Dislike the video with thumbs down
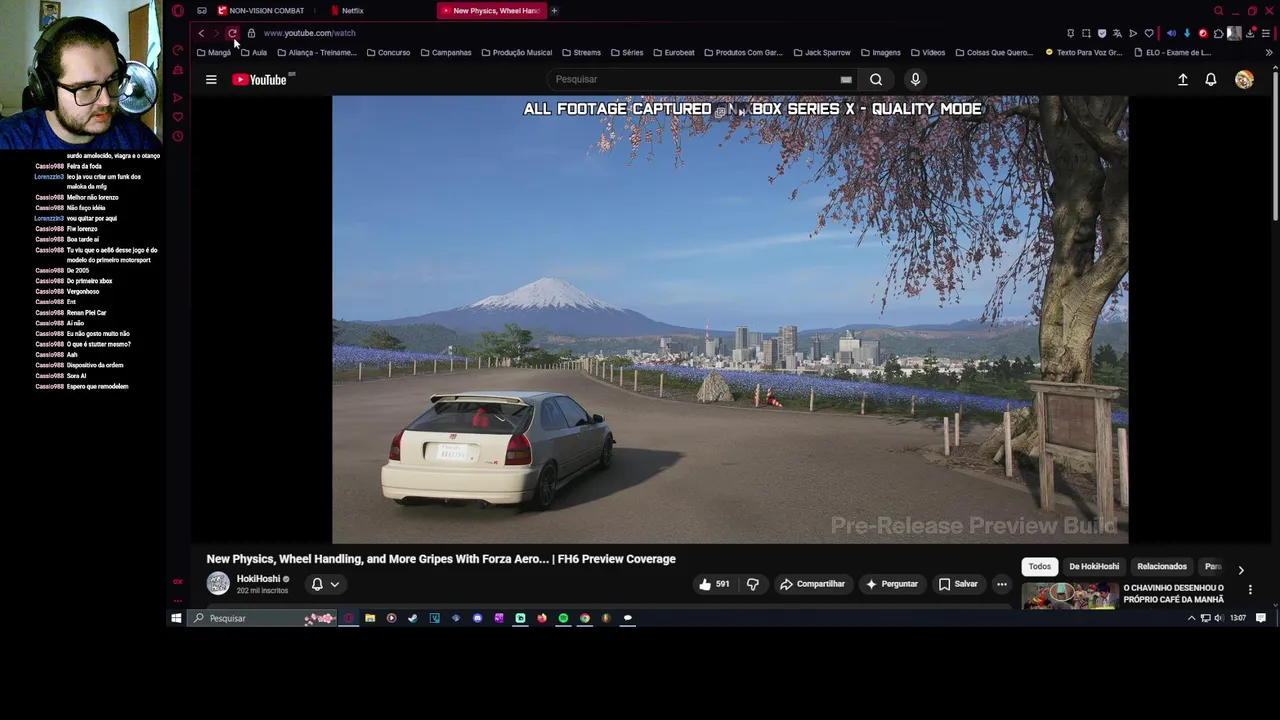Image resolution: width=1280 pixels, height=720 pixels. [x=753, y=584]
